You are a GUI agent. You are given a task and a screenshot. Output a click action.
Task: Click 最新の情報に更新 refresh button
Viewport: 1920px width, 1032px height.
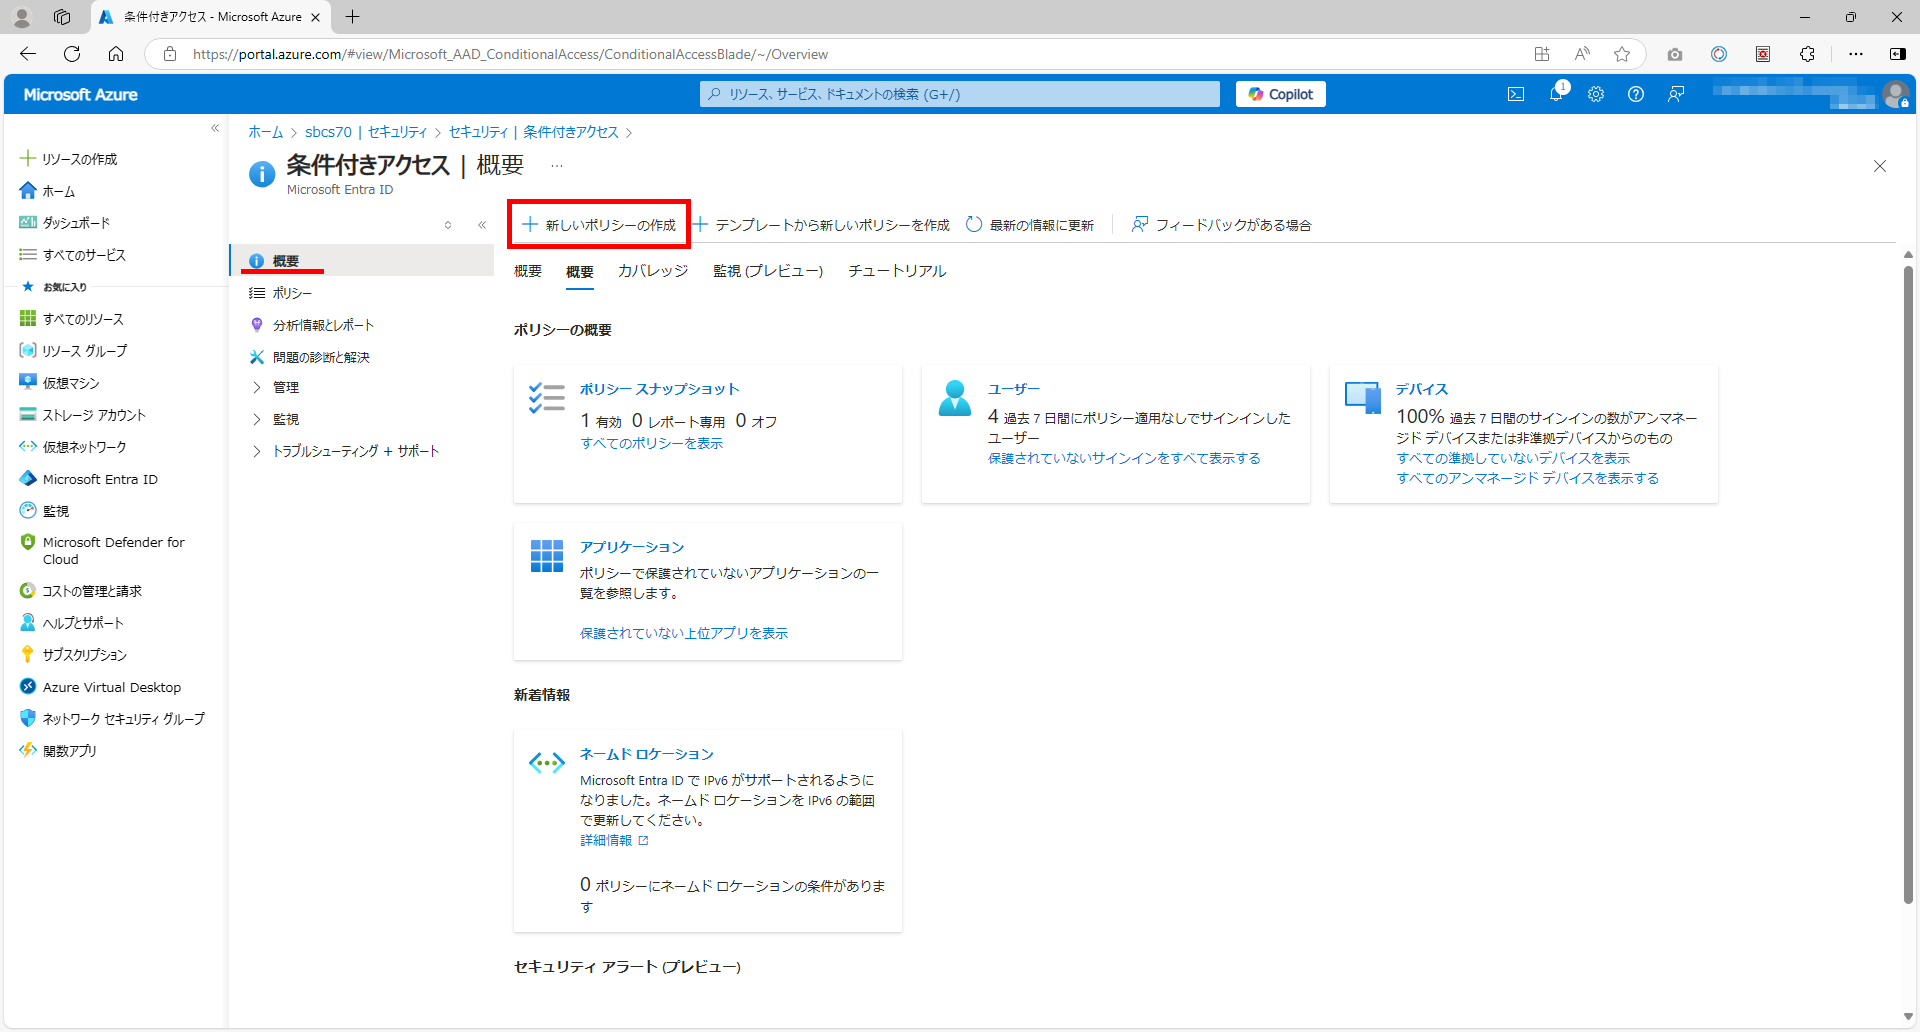click(1030, 225)
